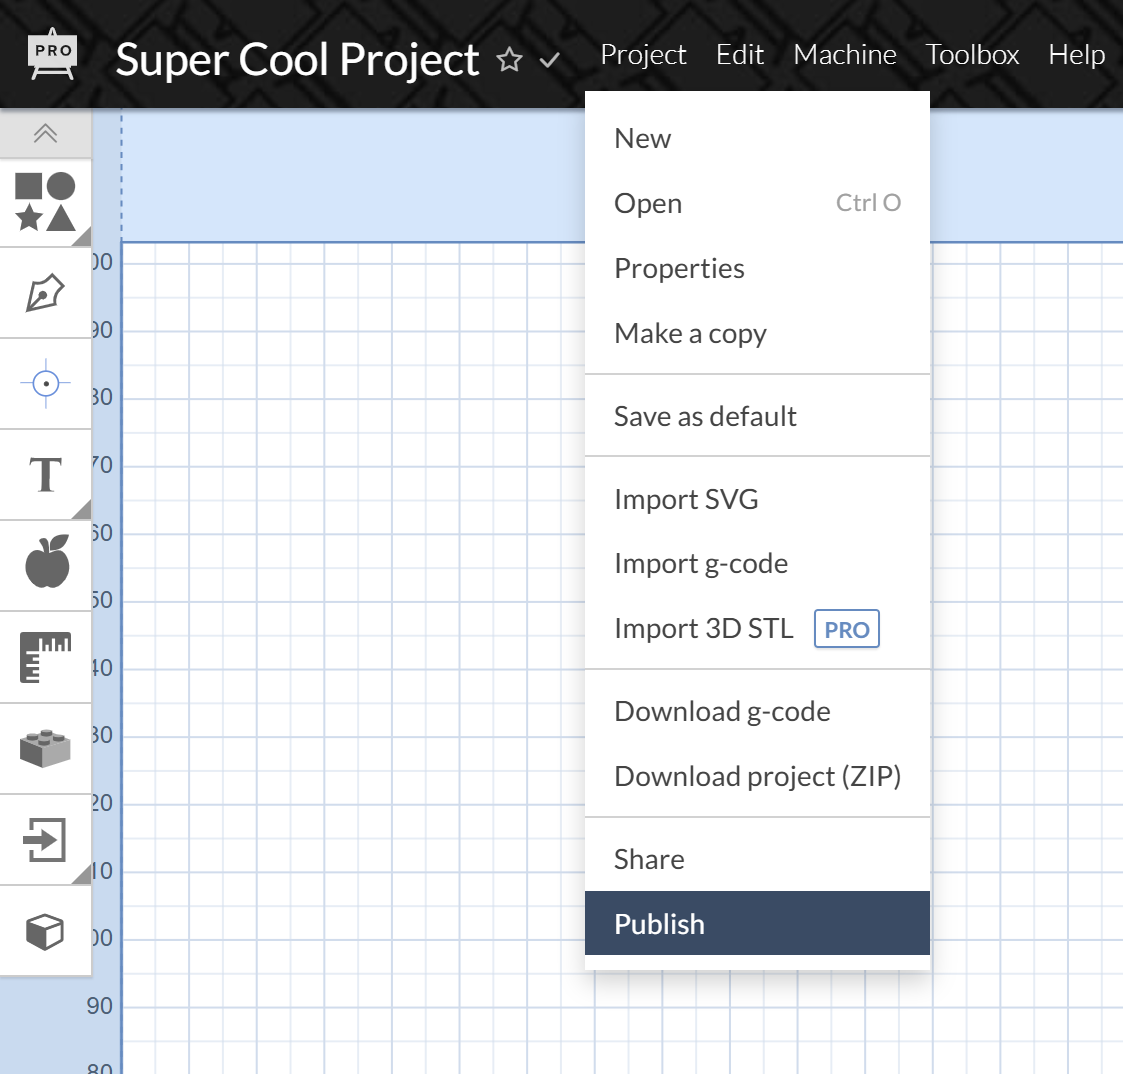Open the Machine menu
This screenshot has width=1123, height=1074.
(844, 54)
